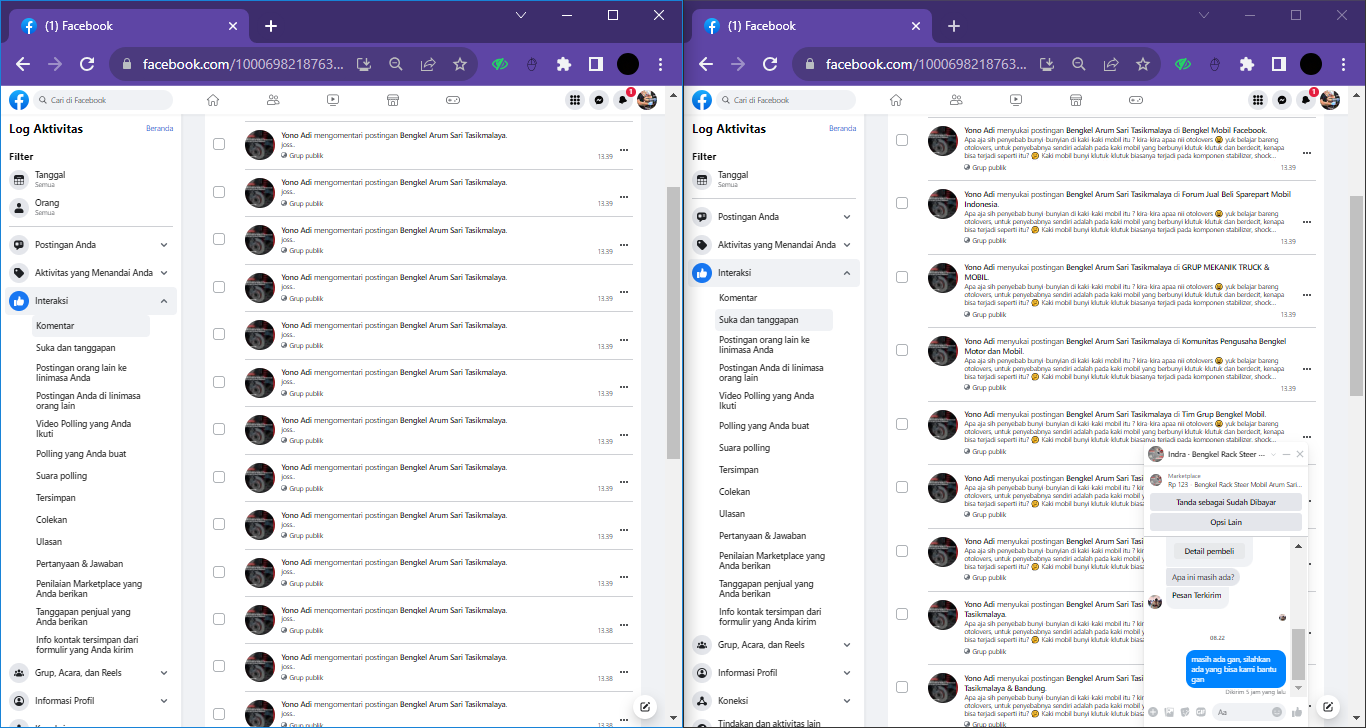
Task: Toggle side panel icon in left browser
Action: coord(596,64)
